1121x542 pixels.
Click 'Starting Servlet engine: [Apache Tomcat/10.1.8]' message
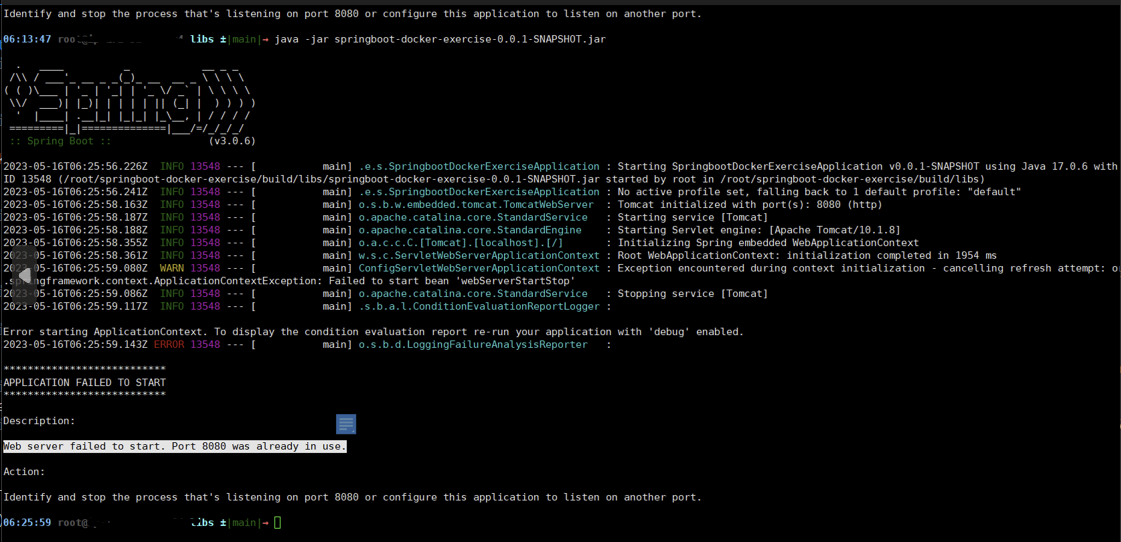click(x=759, y=230)
